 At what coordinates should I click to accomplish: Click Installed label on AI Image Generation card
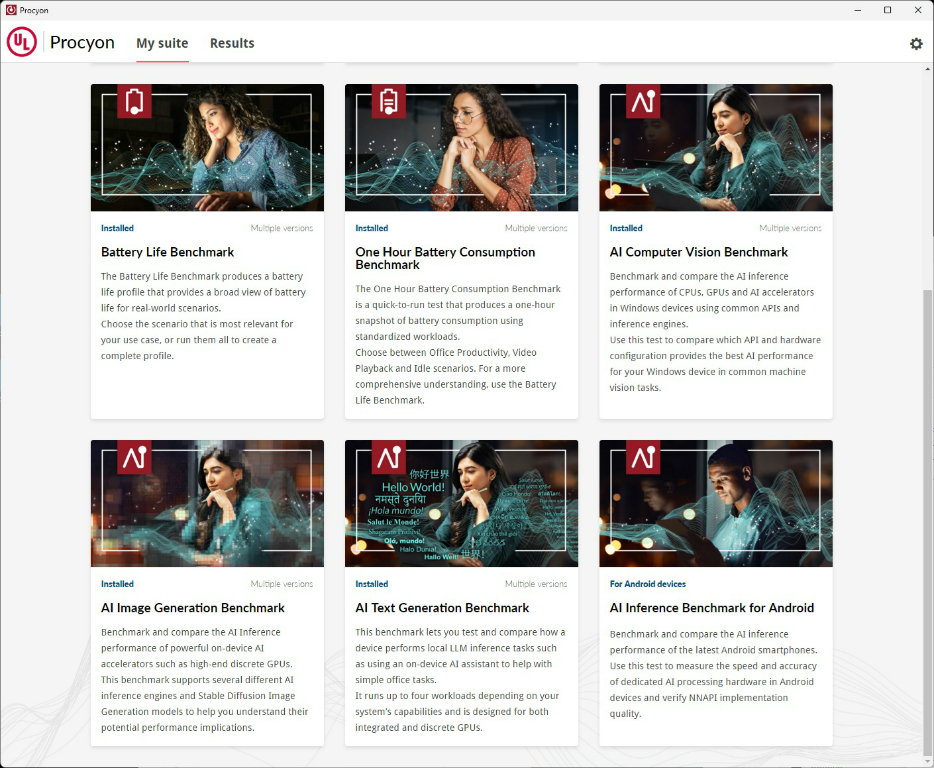[117, 584]
